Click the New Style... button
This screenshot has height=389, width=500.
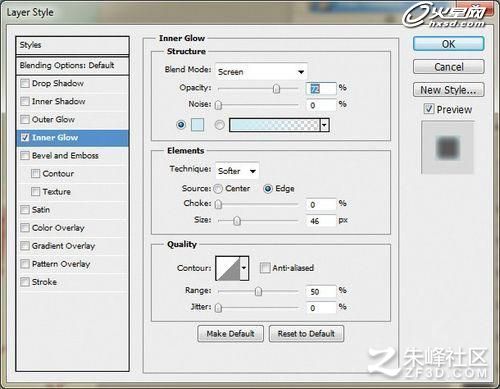tap(448, 90)
